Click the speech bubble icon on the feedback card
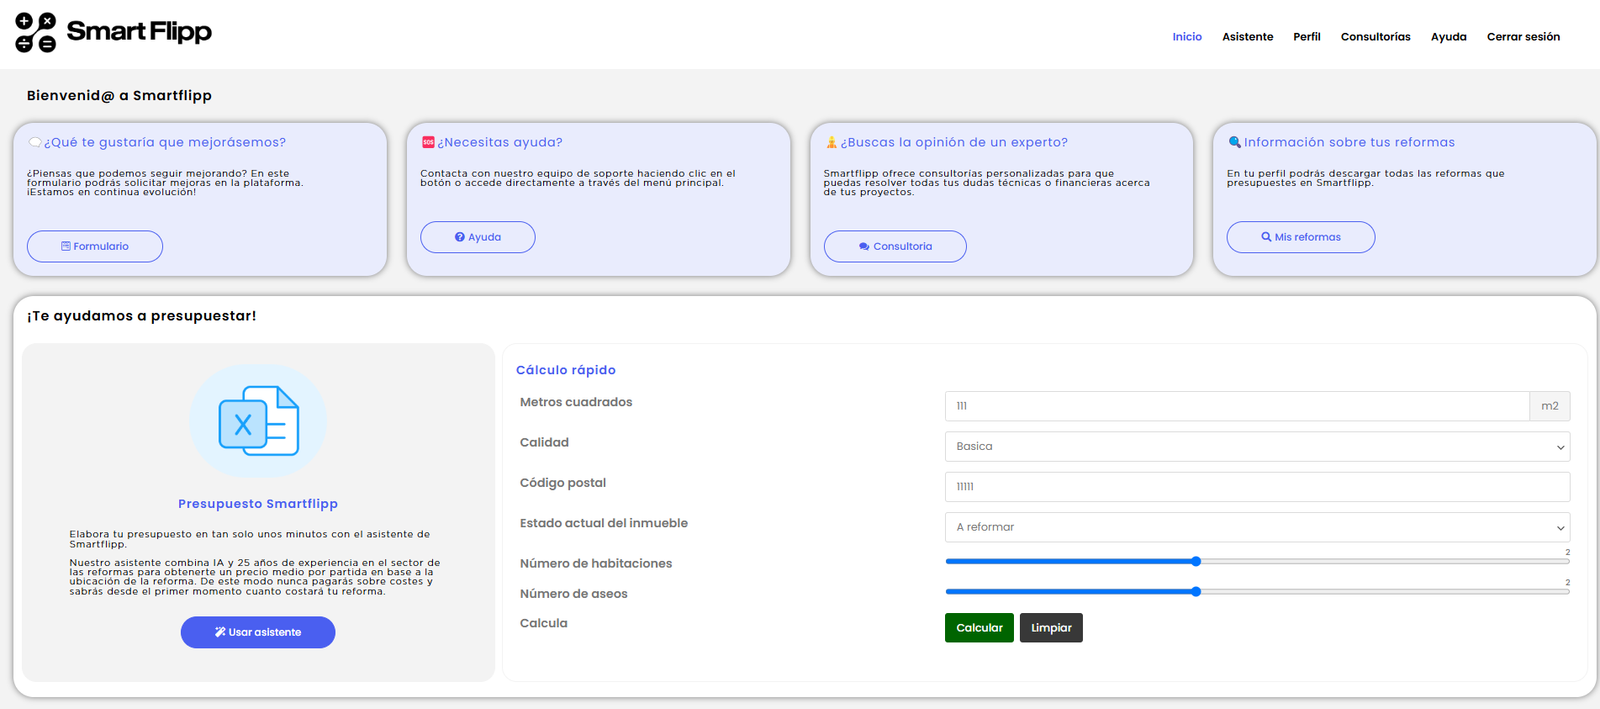Viewport: 1600px width, 709px height. (x=35, y=143)
